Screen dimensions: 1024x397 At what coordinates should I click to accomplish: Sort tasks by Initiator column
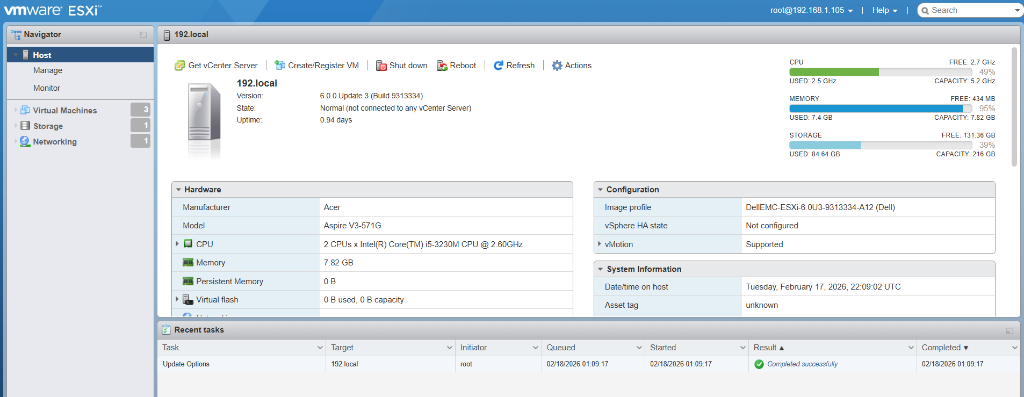tap(473, 347)
